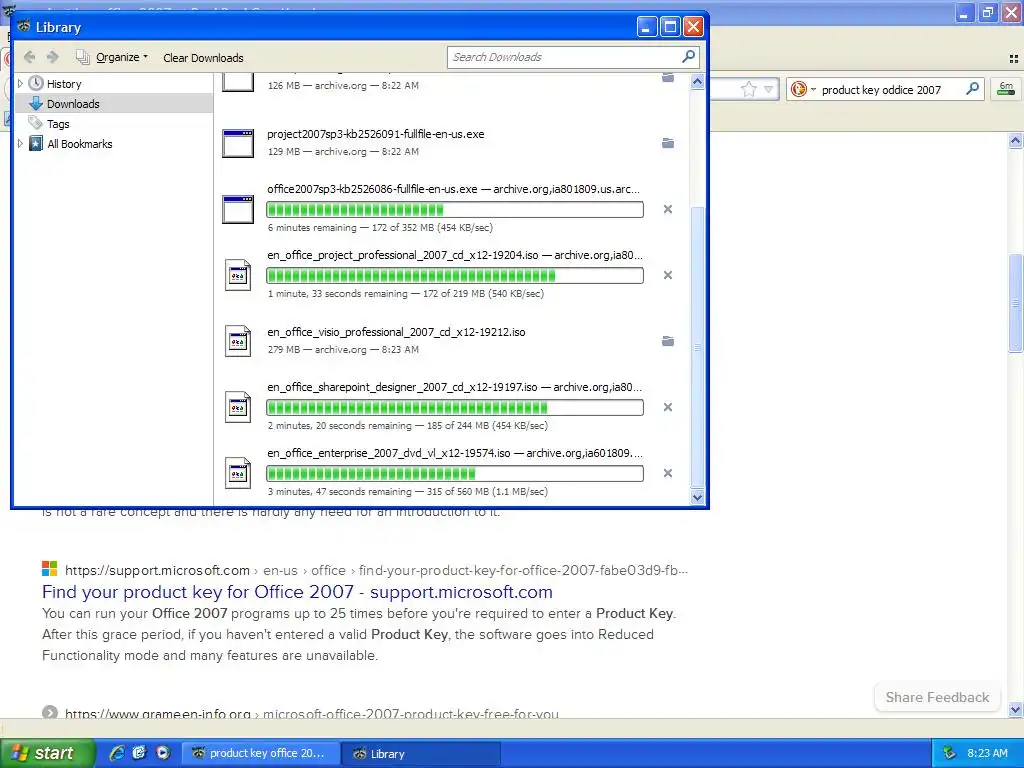Launch Windows Media Player from quick launch
This screenshot has width=1024, height=768.
163,753
